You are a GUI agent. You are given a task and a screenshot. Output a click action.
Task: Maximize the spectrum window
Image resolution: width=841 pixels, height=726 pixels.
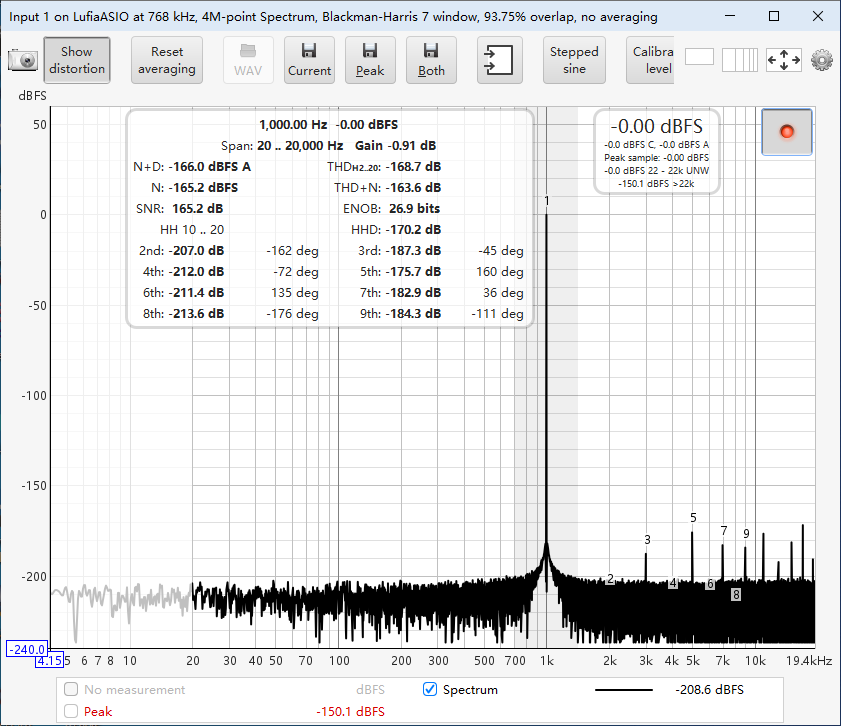point(773,16)
